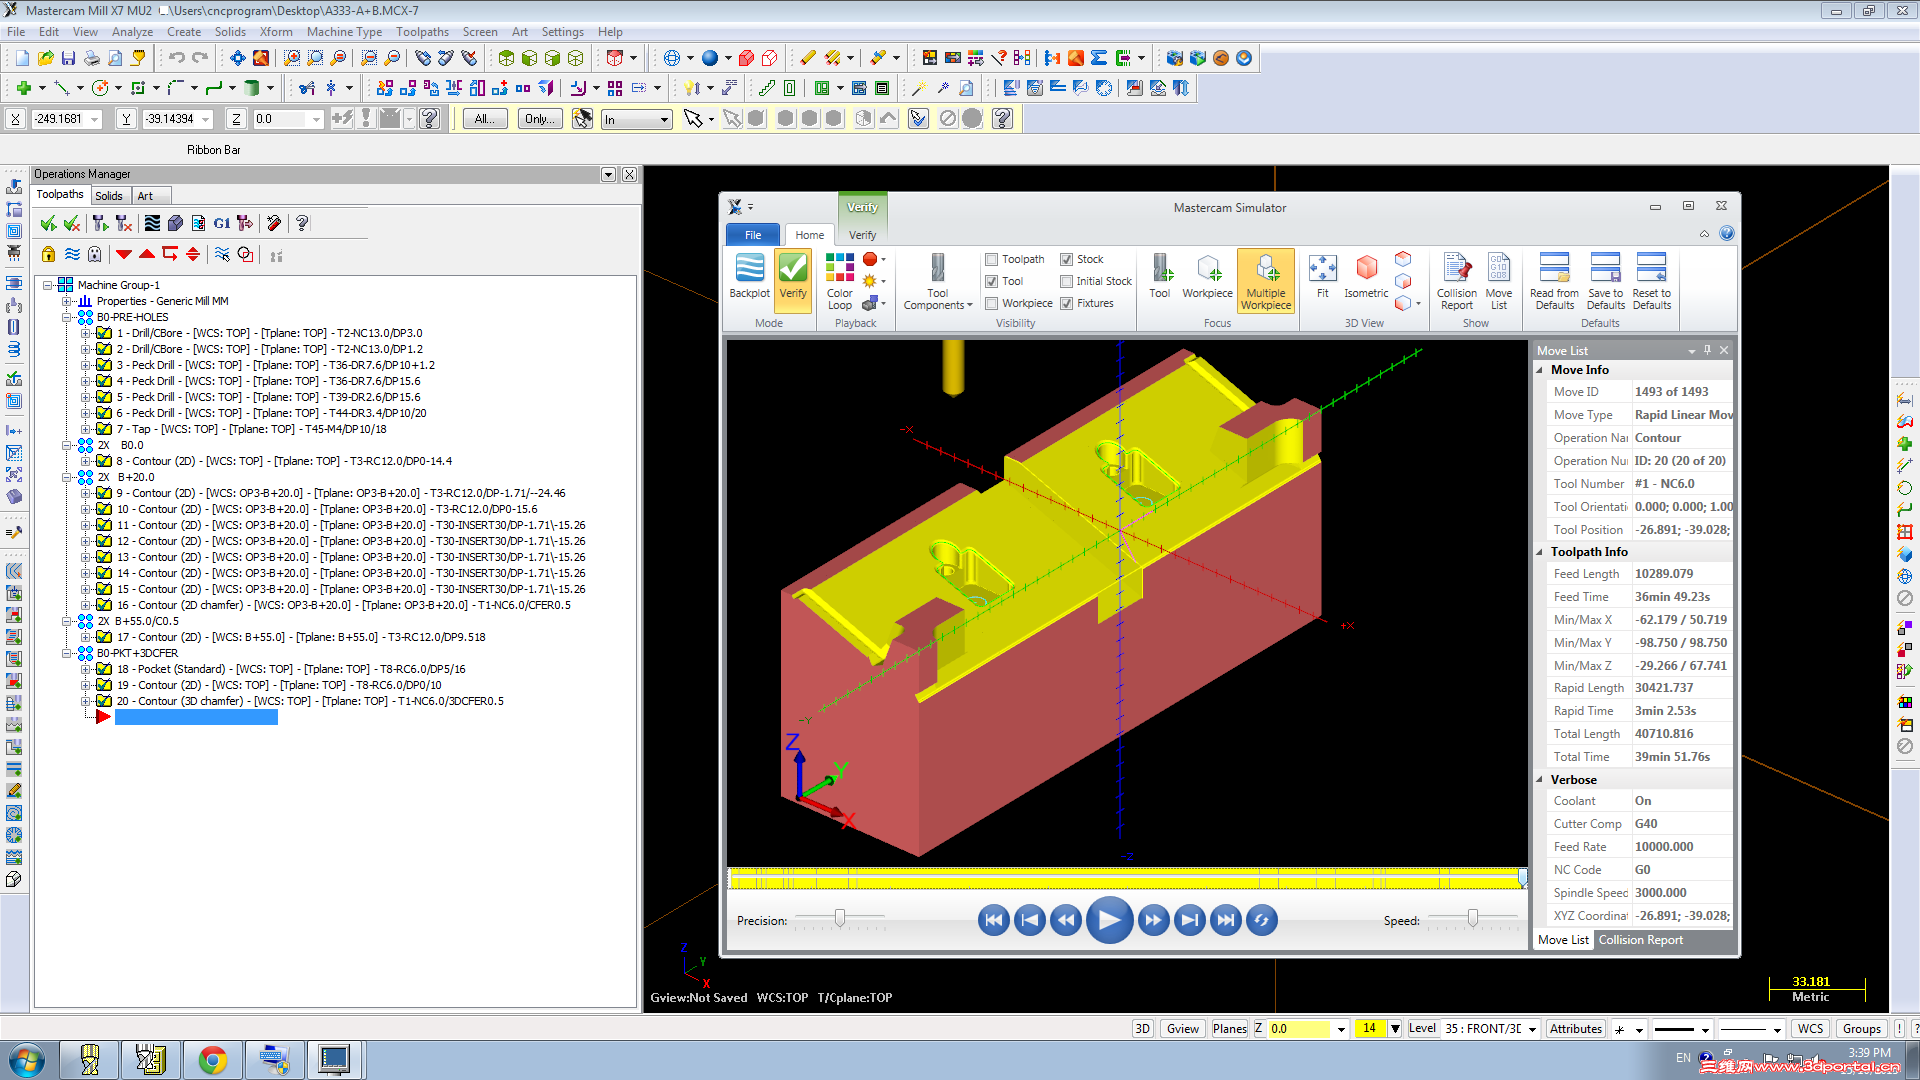The height and width of the screenshot is (1080, 1920).
Task: Open the Analyze menu
Action: point(132,32)
